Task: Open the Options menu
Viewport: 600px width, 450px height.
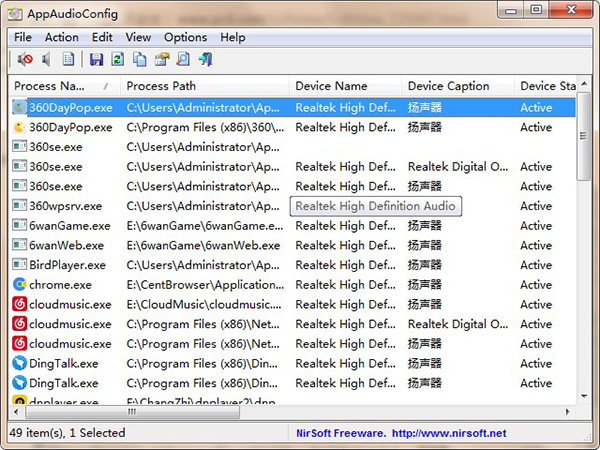Action: pos(186,38)
